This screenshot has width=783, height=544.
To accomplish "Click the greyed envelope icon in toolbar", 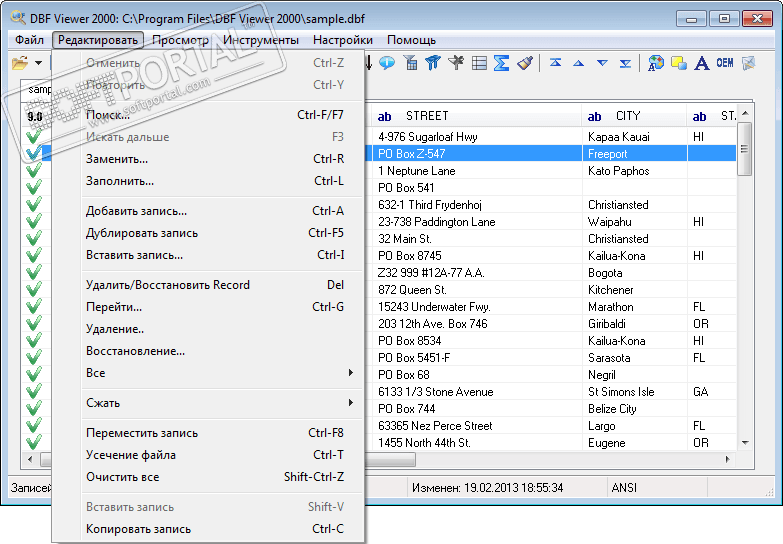I will [x=748, y=63].
